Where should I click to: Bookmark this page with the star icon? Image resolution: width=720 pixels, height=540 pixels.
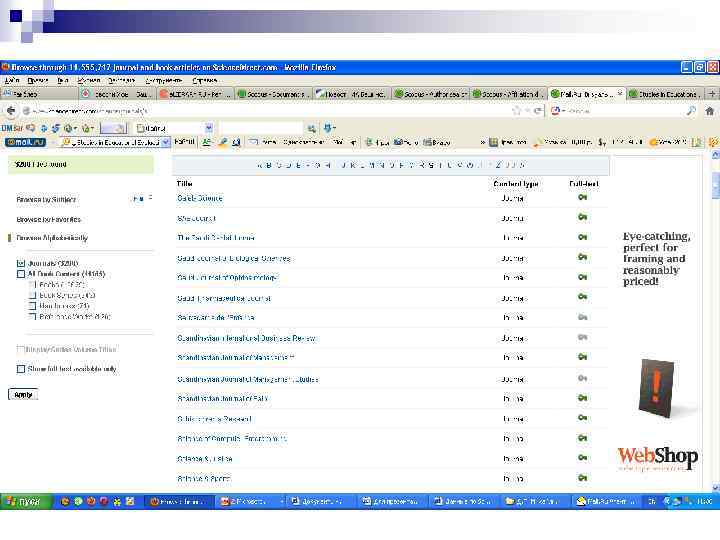[x=517, y=111]
